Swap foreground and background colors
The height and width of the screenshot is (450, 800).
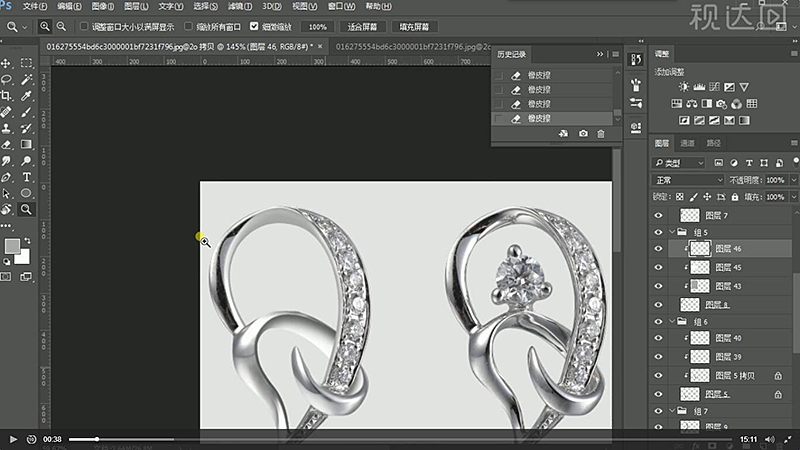coord(28,240)
